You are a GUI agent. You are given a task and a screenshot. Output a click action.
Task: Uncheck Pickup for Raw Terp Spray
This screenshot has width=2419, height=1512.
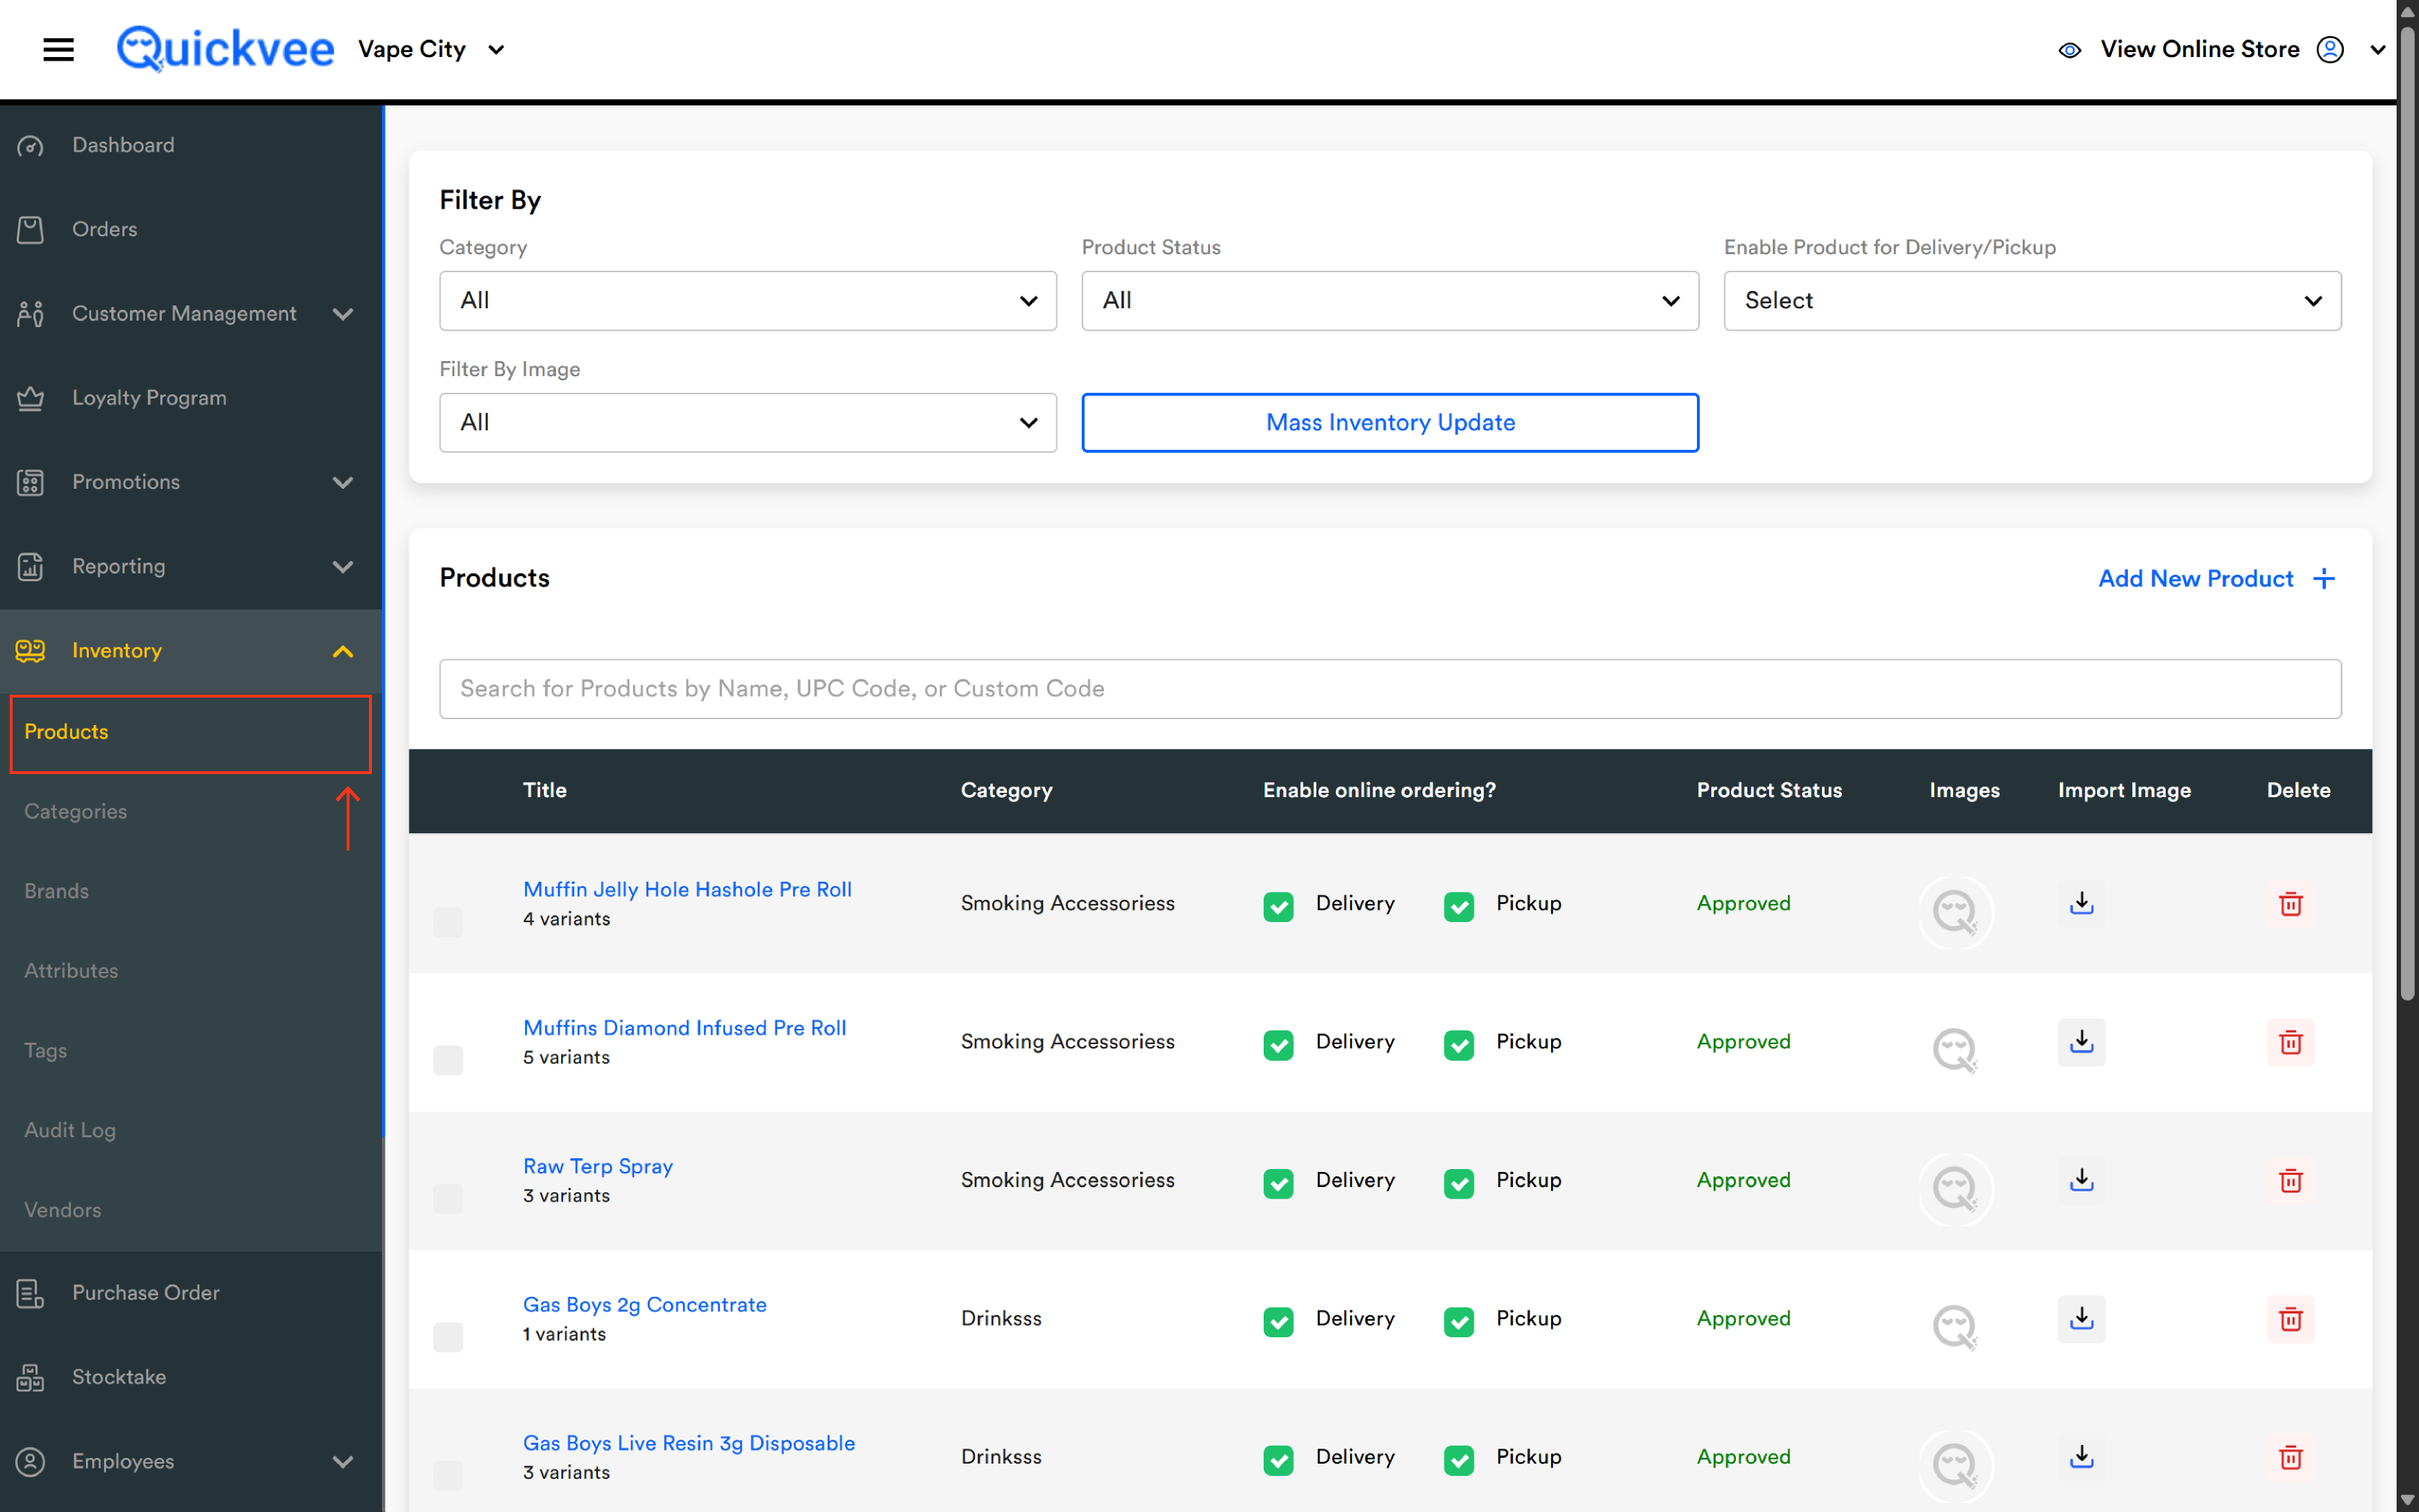point(1458,1183)
